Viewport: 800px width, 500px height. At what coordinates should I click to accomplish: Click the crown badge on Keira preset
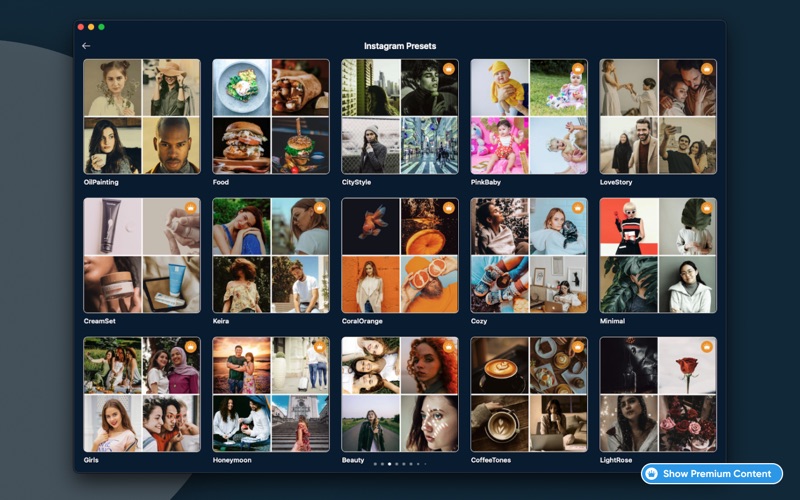tap(319, 208)
